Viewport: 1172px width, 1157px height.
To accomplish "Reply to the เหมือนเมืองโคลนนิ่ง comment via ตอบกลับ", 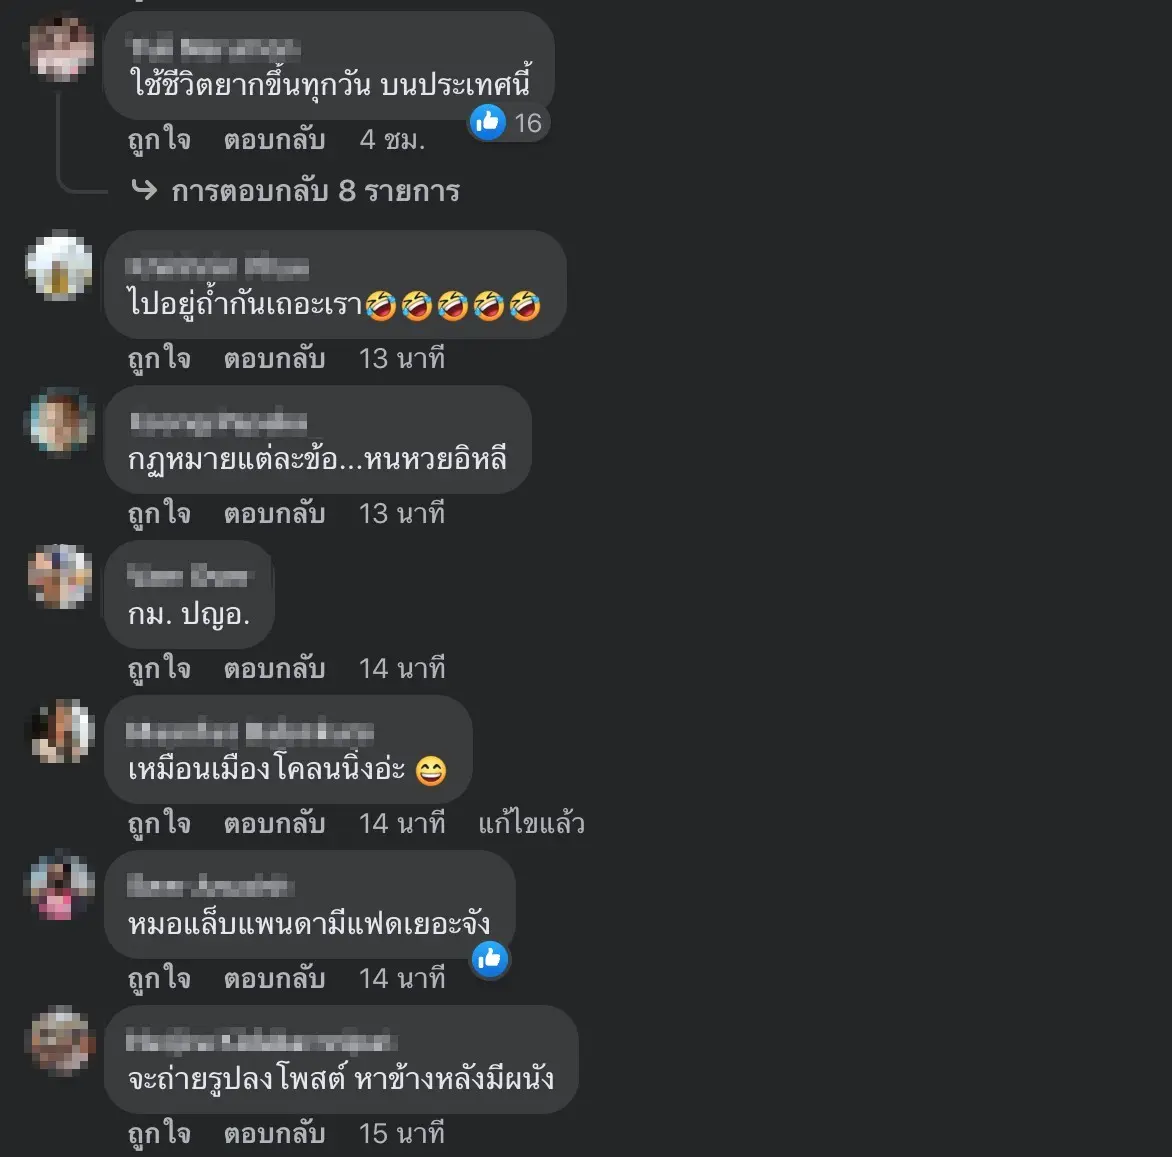I will click(274, 823).
